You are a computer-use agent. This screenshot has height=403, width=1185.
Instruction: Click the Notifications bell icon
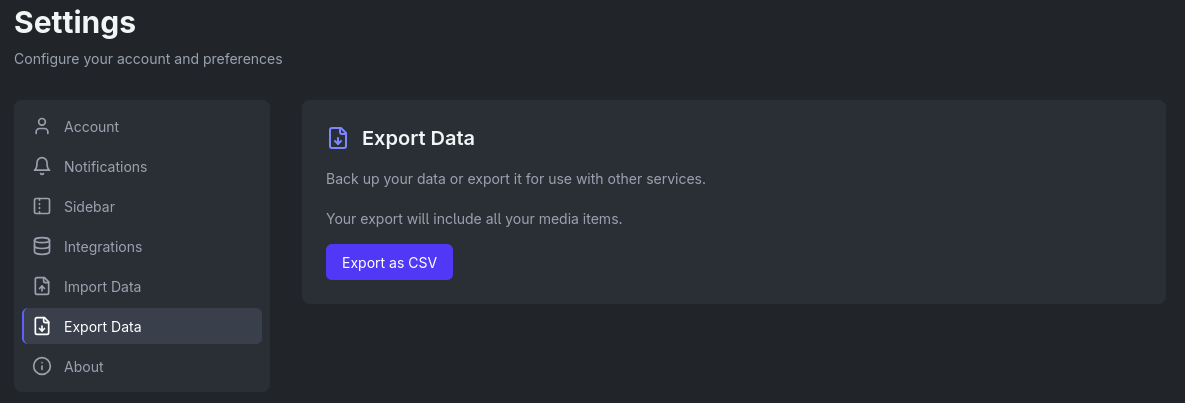pyautogui.click(x=42, y=167)
